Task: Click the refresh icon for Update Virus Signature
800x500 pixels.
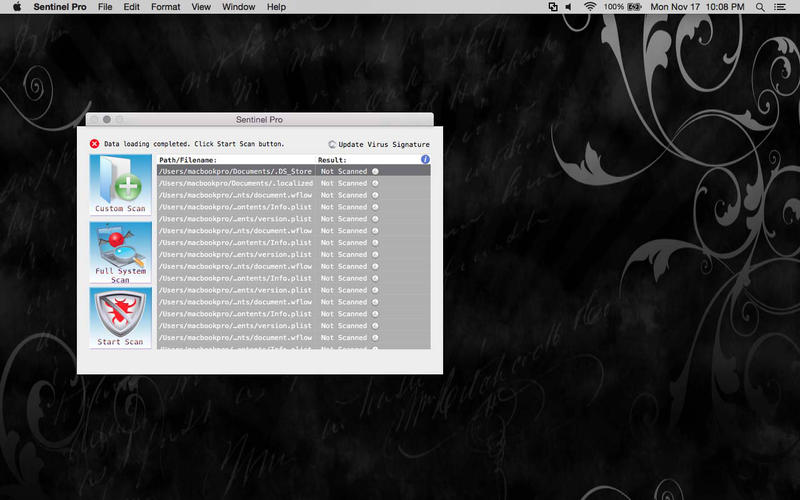Action: 332,144
